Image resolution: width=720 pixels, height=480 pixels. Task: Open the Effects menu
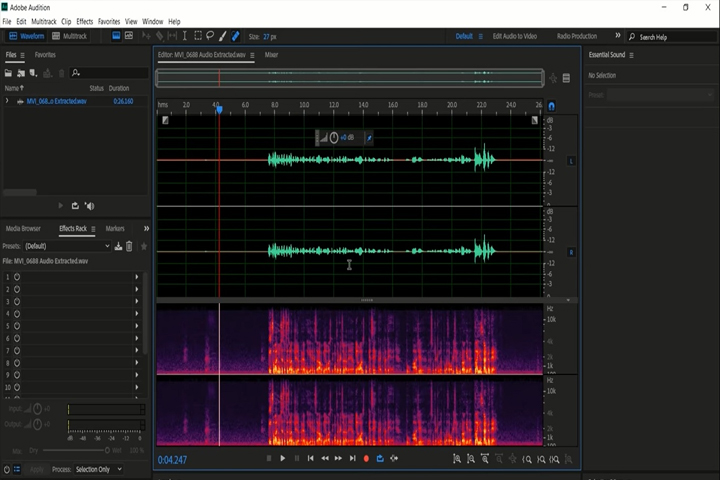point(84,22)
